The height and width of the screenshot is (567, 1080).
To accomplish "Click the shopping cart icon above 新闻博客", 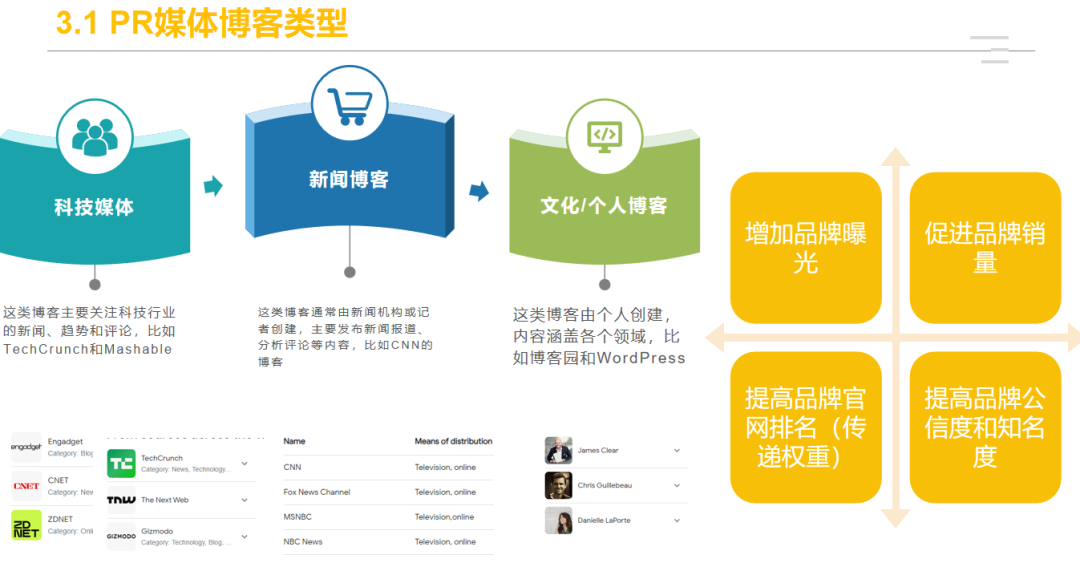I will click(x=350, y=107).
